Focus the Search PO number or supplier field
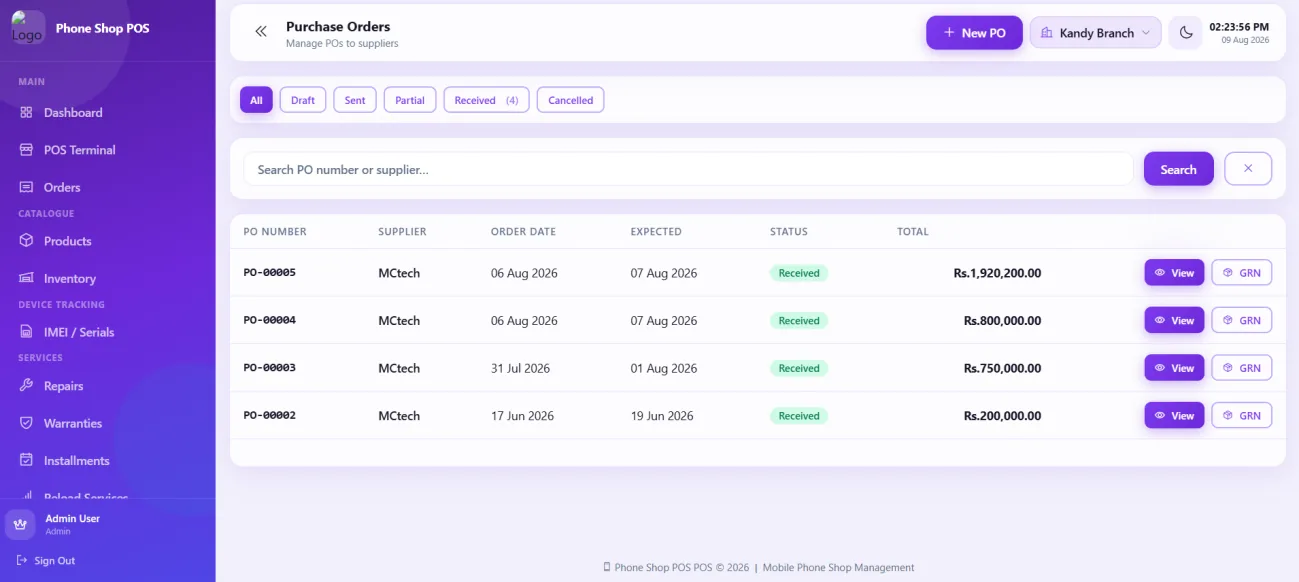Image resolution: width=1299 pixels, height=582 pixels. 688,169
